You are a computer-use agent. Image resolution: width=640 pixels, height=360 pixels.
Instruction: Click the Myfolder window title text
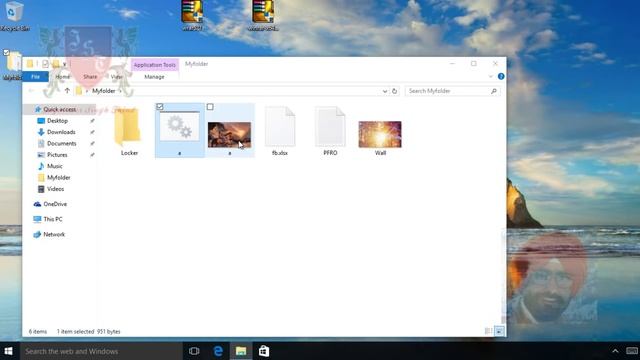(x=196, y=64)
